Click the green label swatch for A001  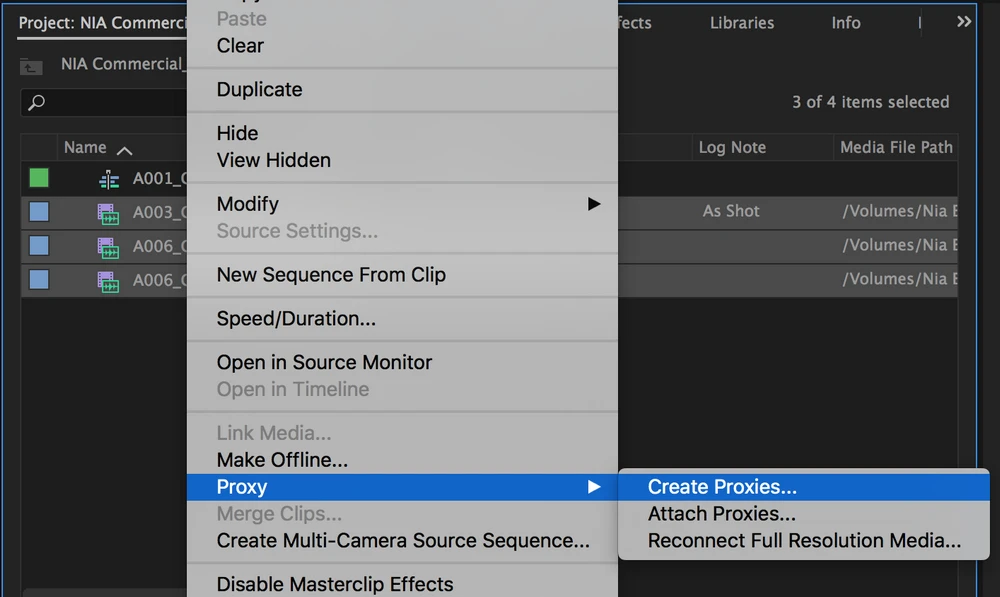[39, 179]
